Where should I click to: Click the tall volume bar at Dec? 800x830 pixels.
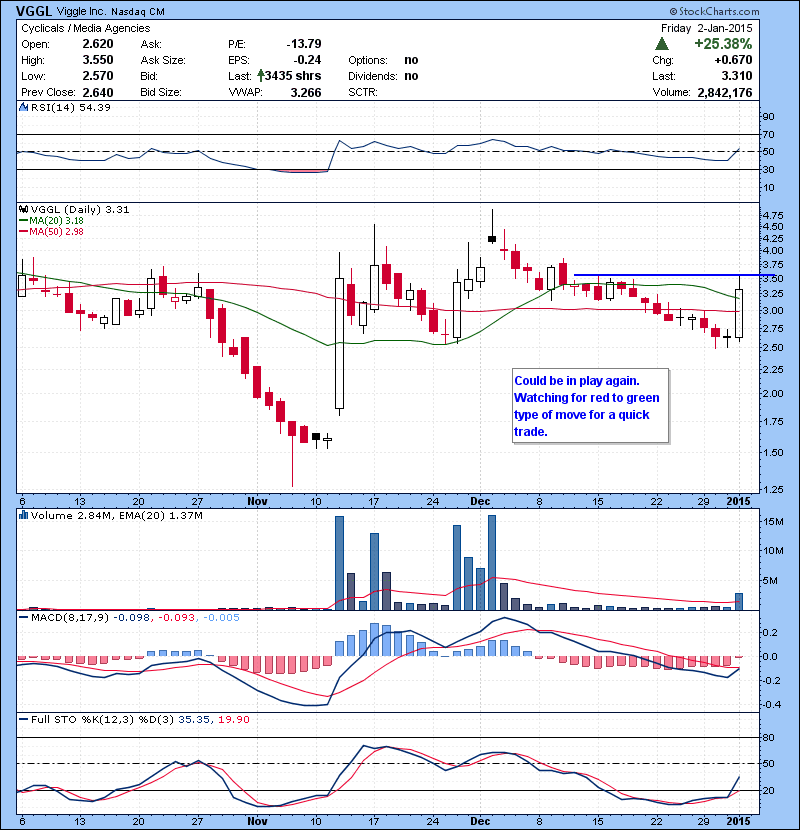point(492,562)
